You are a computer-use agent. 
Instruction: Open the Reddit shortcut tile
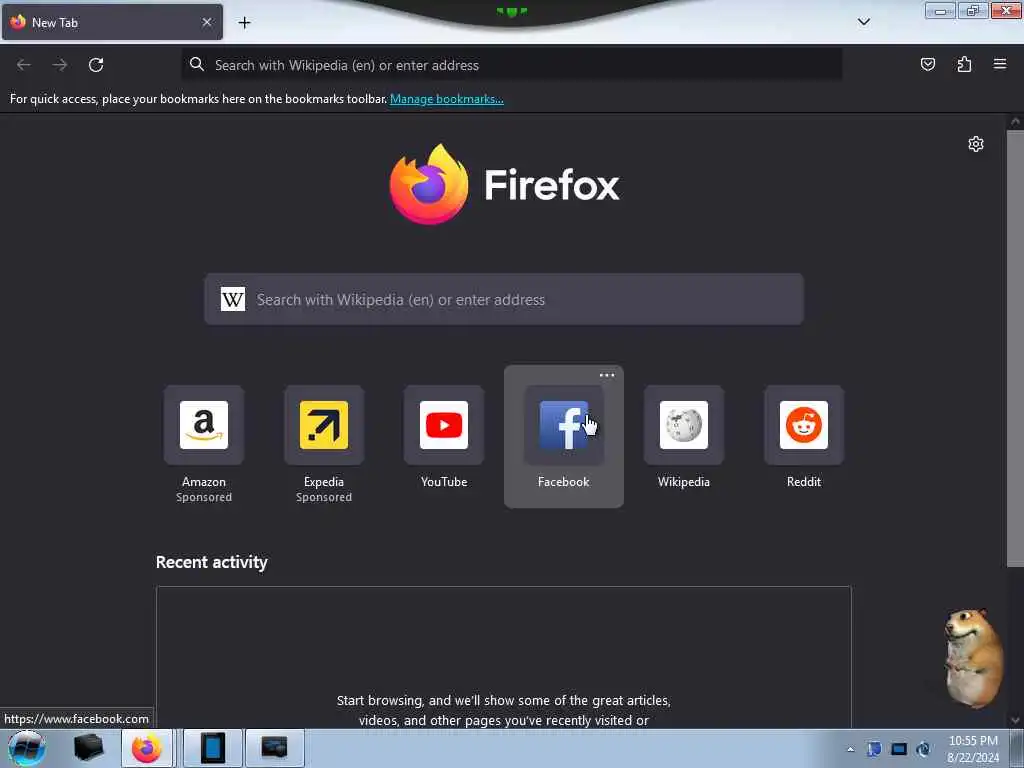tap(804, 425)
